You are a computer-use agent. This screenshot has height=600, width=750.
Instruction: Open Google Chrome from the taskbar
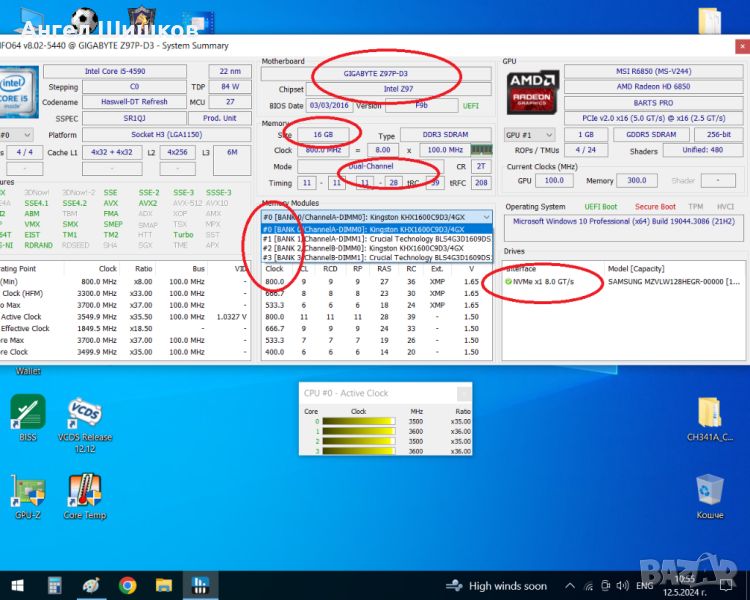click(128, 585)
